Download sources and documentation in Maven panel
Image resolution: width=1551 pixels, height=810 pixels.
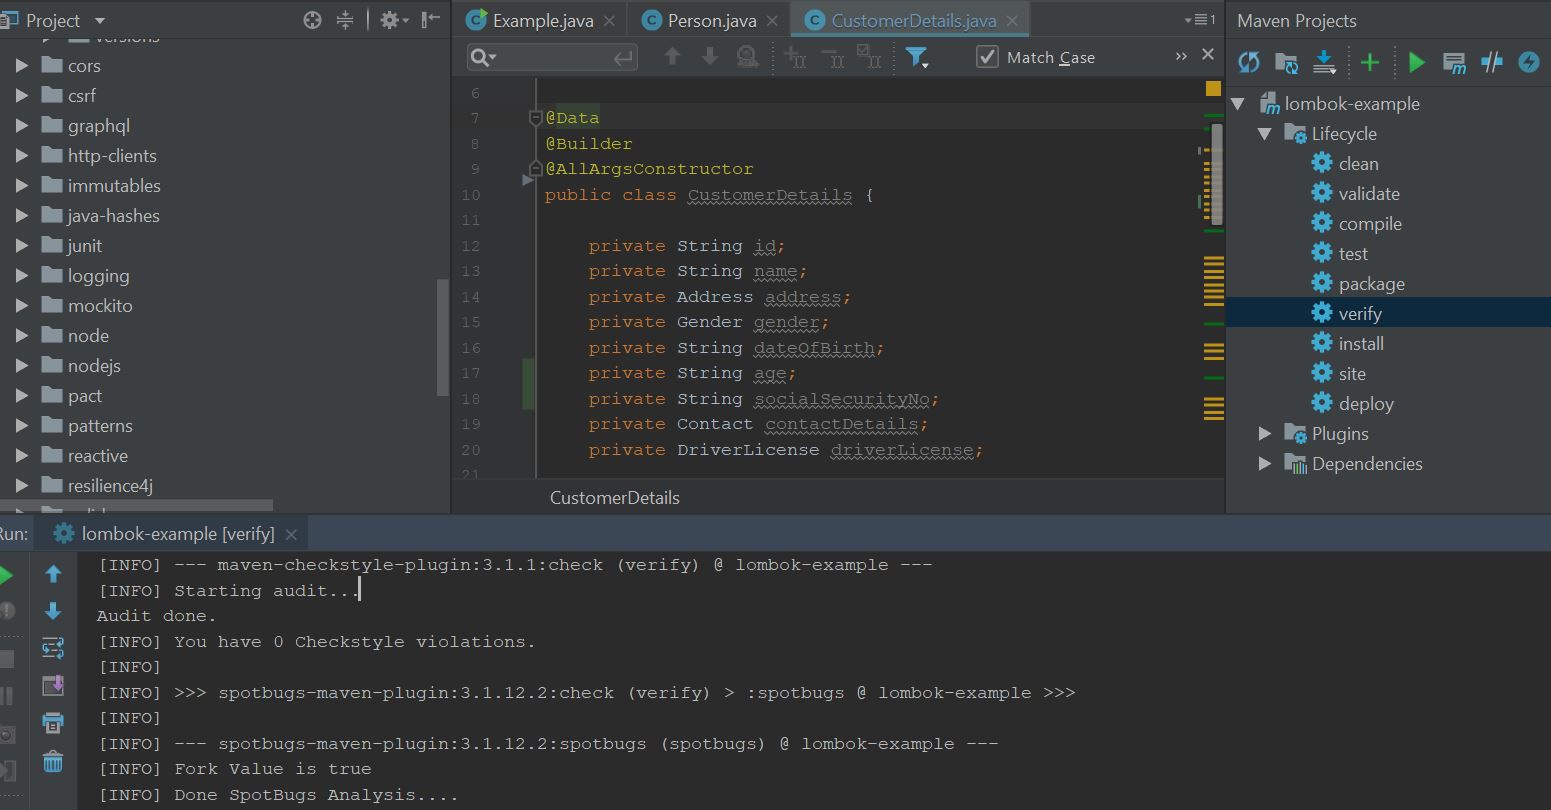(x=1324, y=62)
